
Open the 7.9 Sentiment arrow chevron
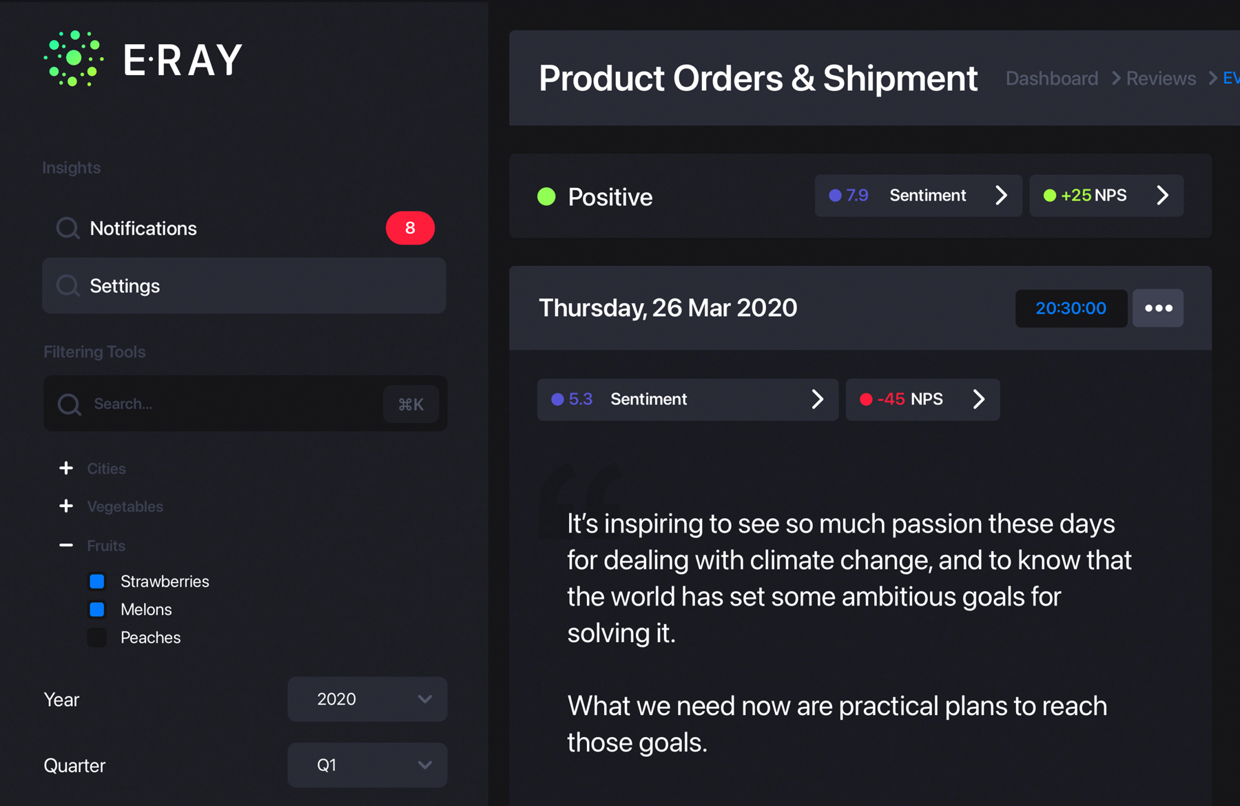1001,196
